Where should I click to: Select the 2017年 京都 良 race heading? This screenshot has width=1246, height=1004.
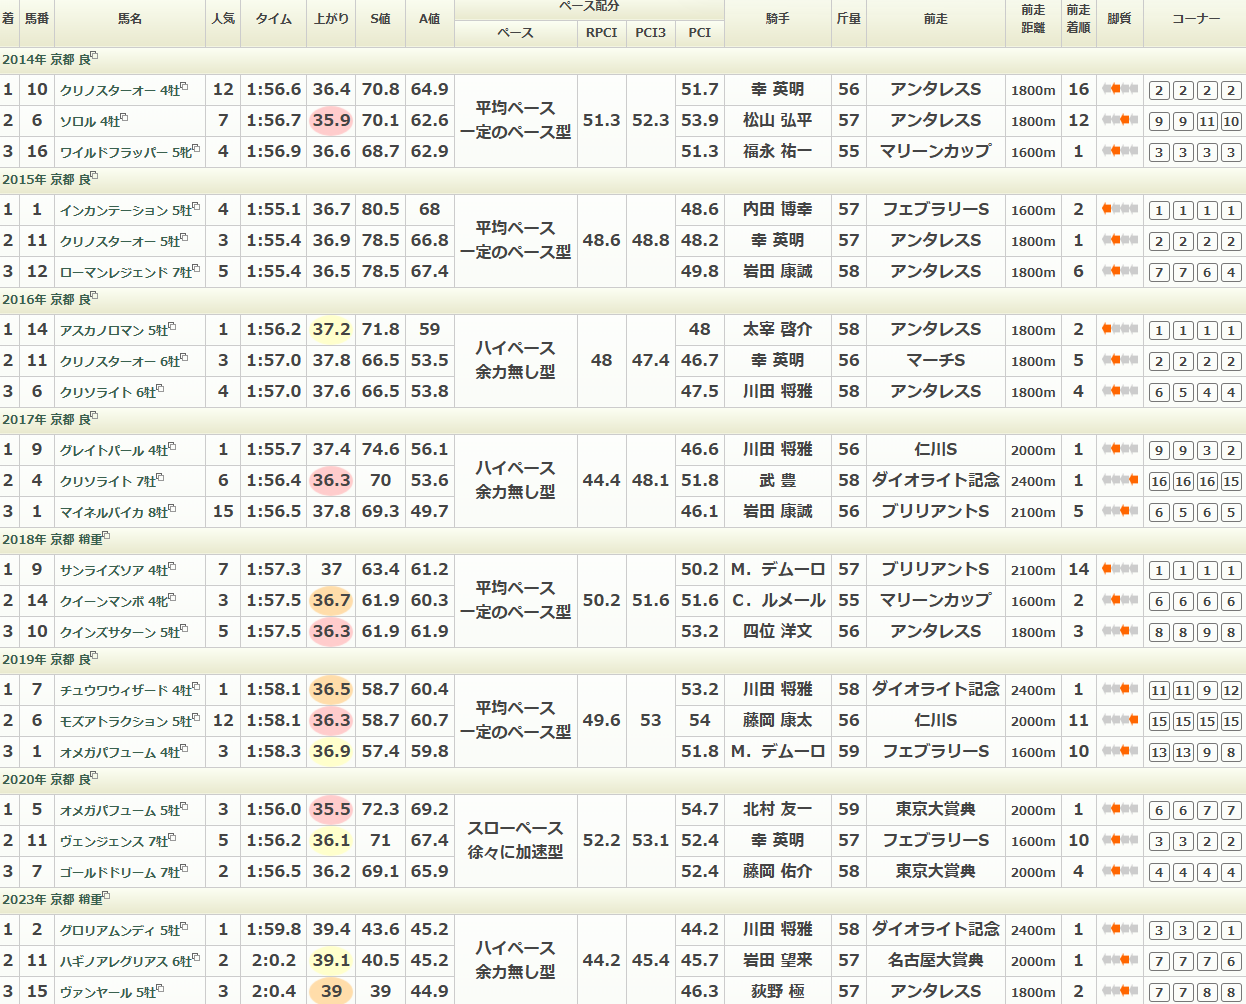tap(46, 420)
